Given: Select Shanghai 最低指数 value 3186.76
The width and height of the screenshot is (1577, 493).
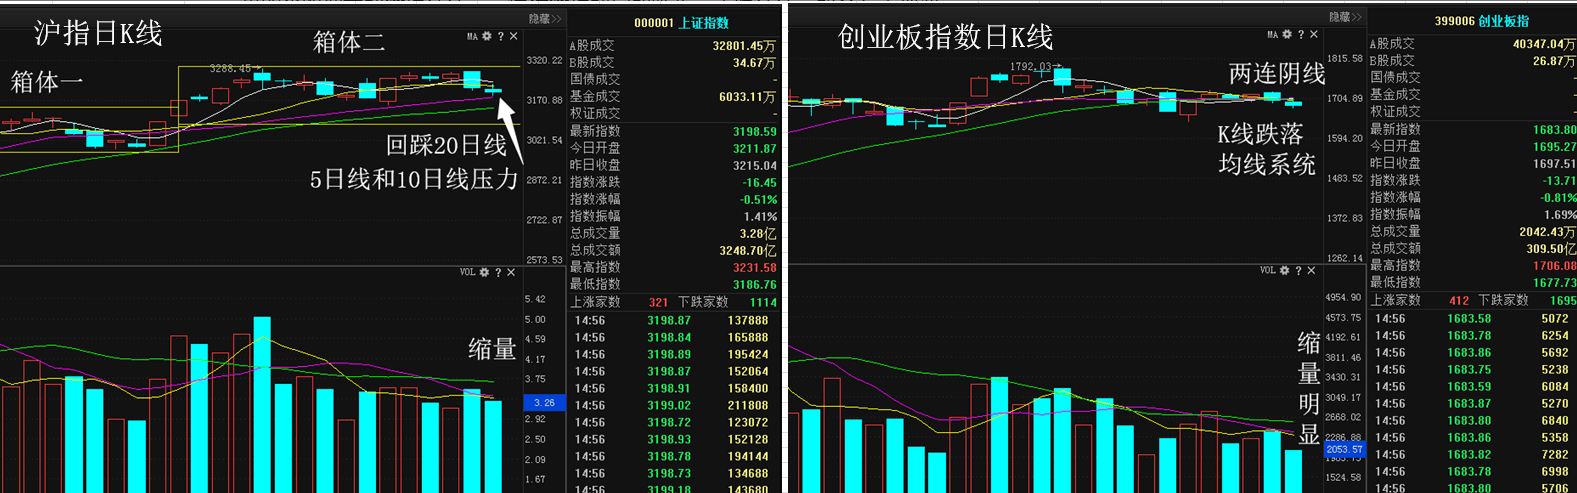Looking at the screenshot, I should coord(754,284).
